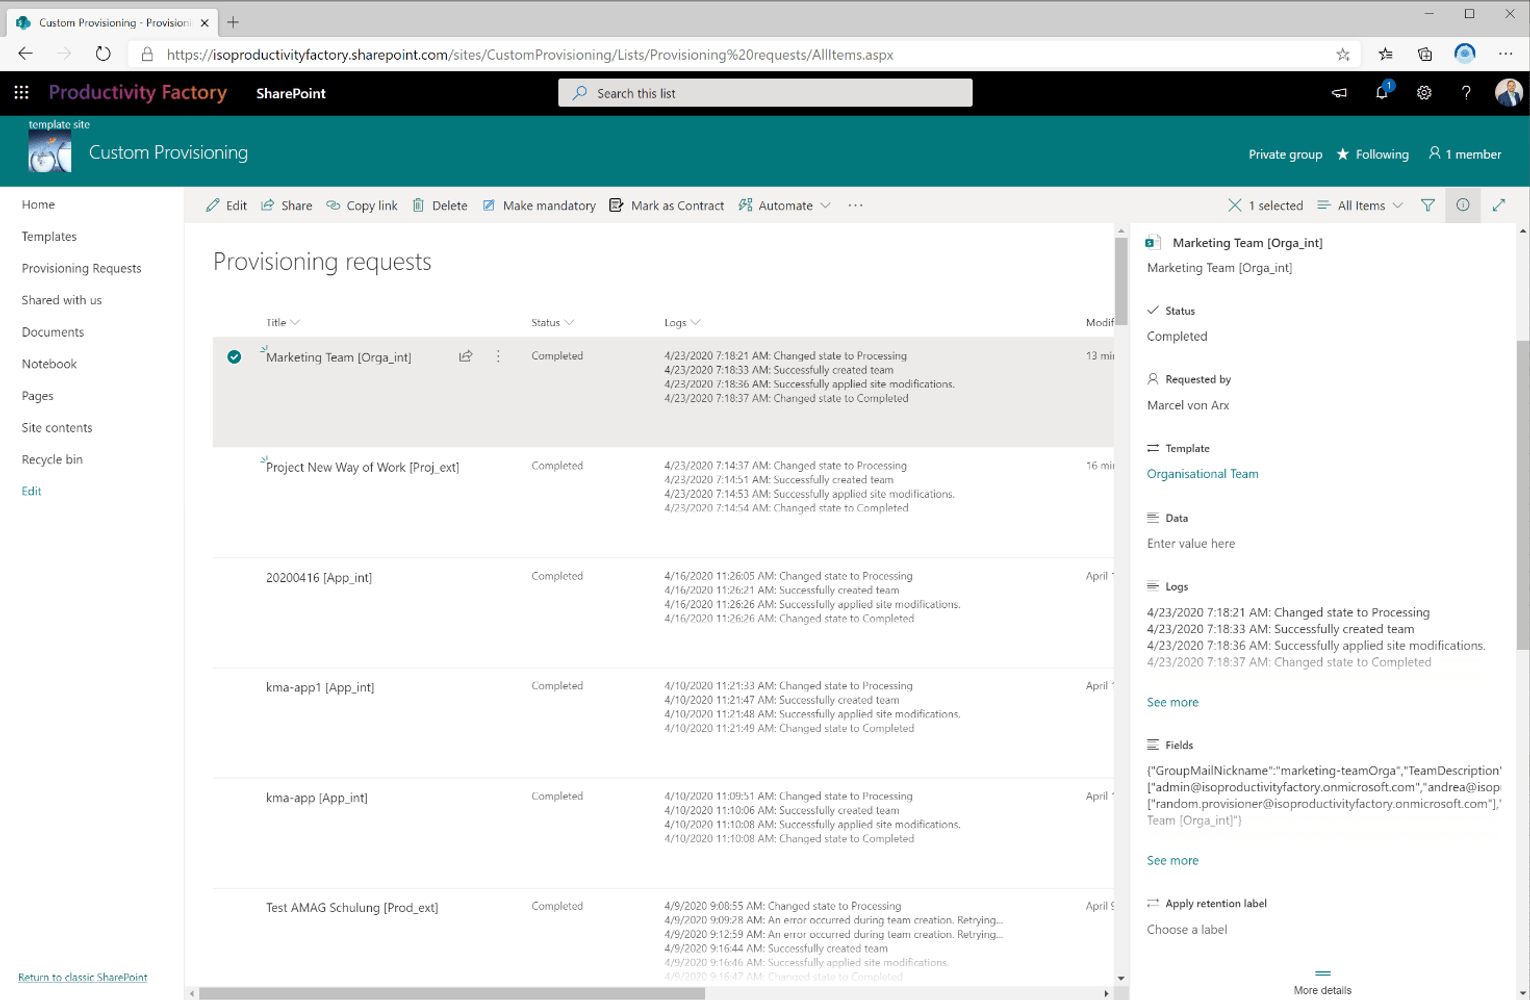Click the Custom Provisioning site logo
The image size is (1530, 1000).
click(x=50, y=153)
